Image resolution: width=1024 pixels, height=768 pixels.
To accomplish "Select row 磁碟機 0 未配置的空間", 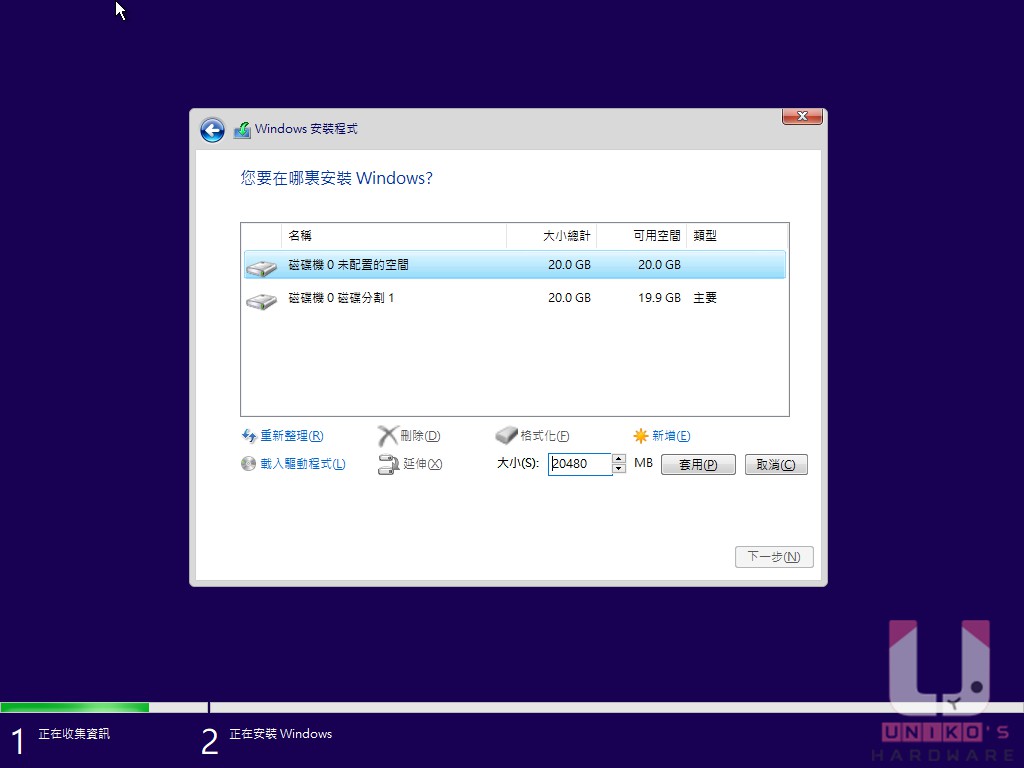I will 515,264.
